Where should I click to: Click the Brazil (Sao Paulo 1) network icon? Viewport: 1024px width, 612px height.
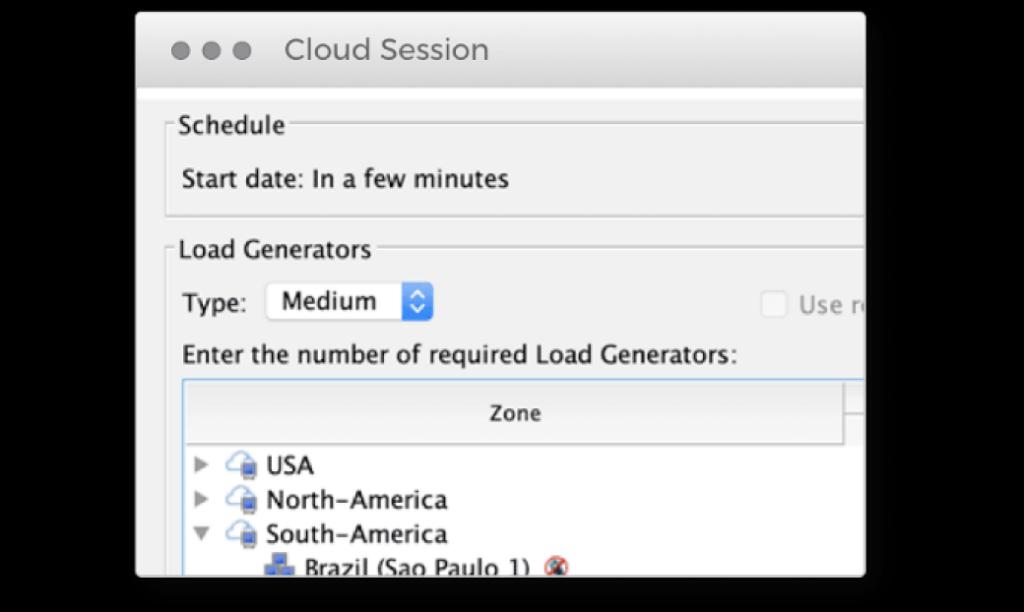pyautogui.click(x=279, y=567)
